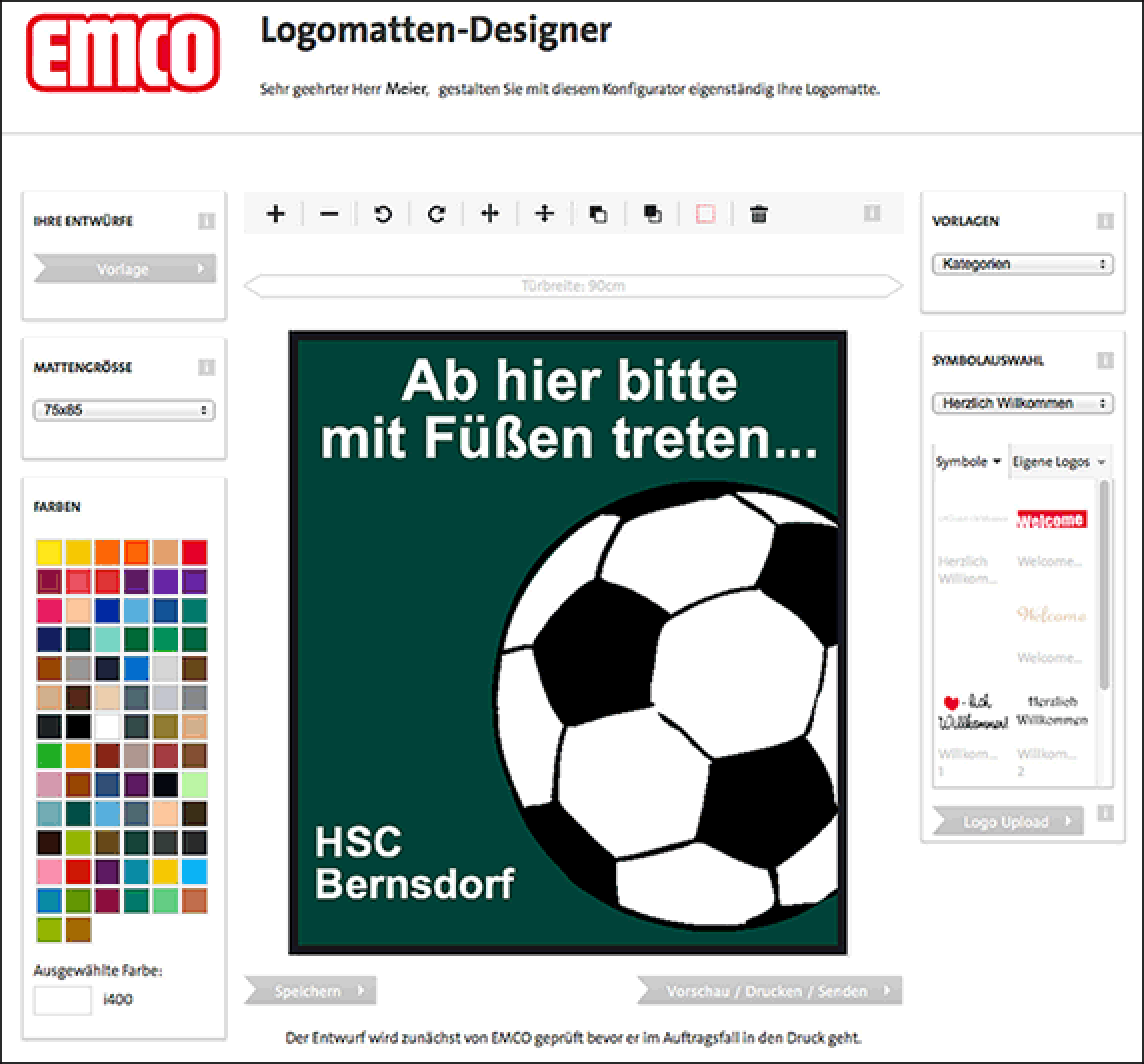This screenshot has width=1144, height=1064.
Task: Click the Logo Upload button
Action: (x=1008, y=822)
